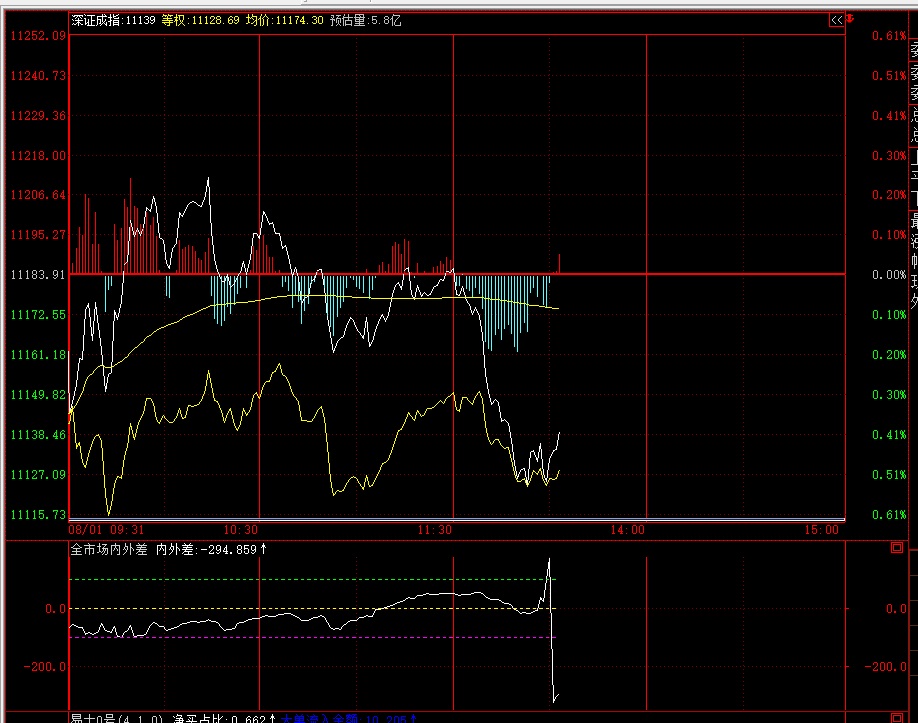This screenshot has height=723, width=918.
Task: Click the 内外差 value -294.859 readout
Action: click(x=205, y=549)
